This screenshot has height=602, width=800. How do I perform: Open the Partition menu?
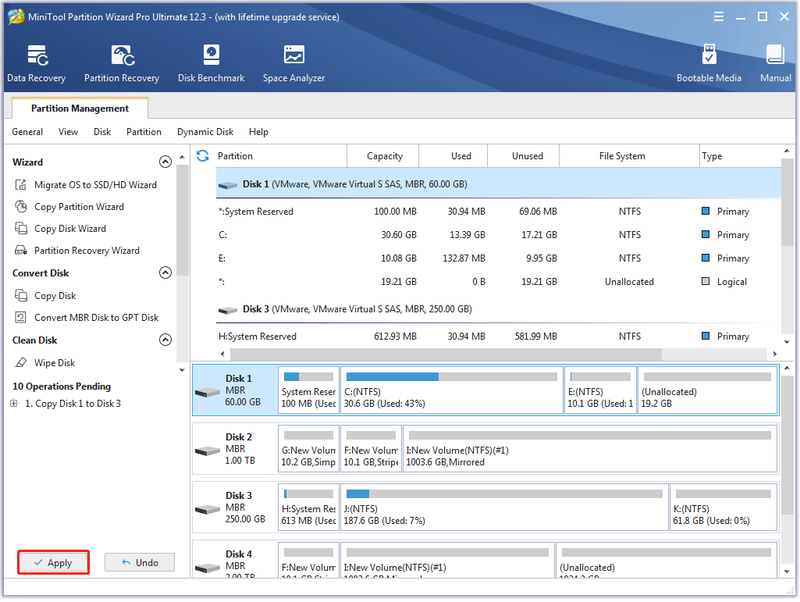click(143, 132)
